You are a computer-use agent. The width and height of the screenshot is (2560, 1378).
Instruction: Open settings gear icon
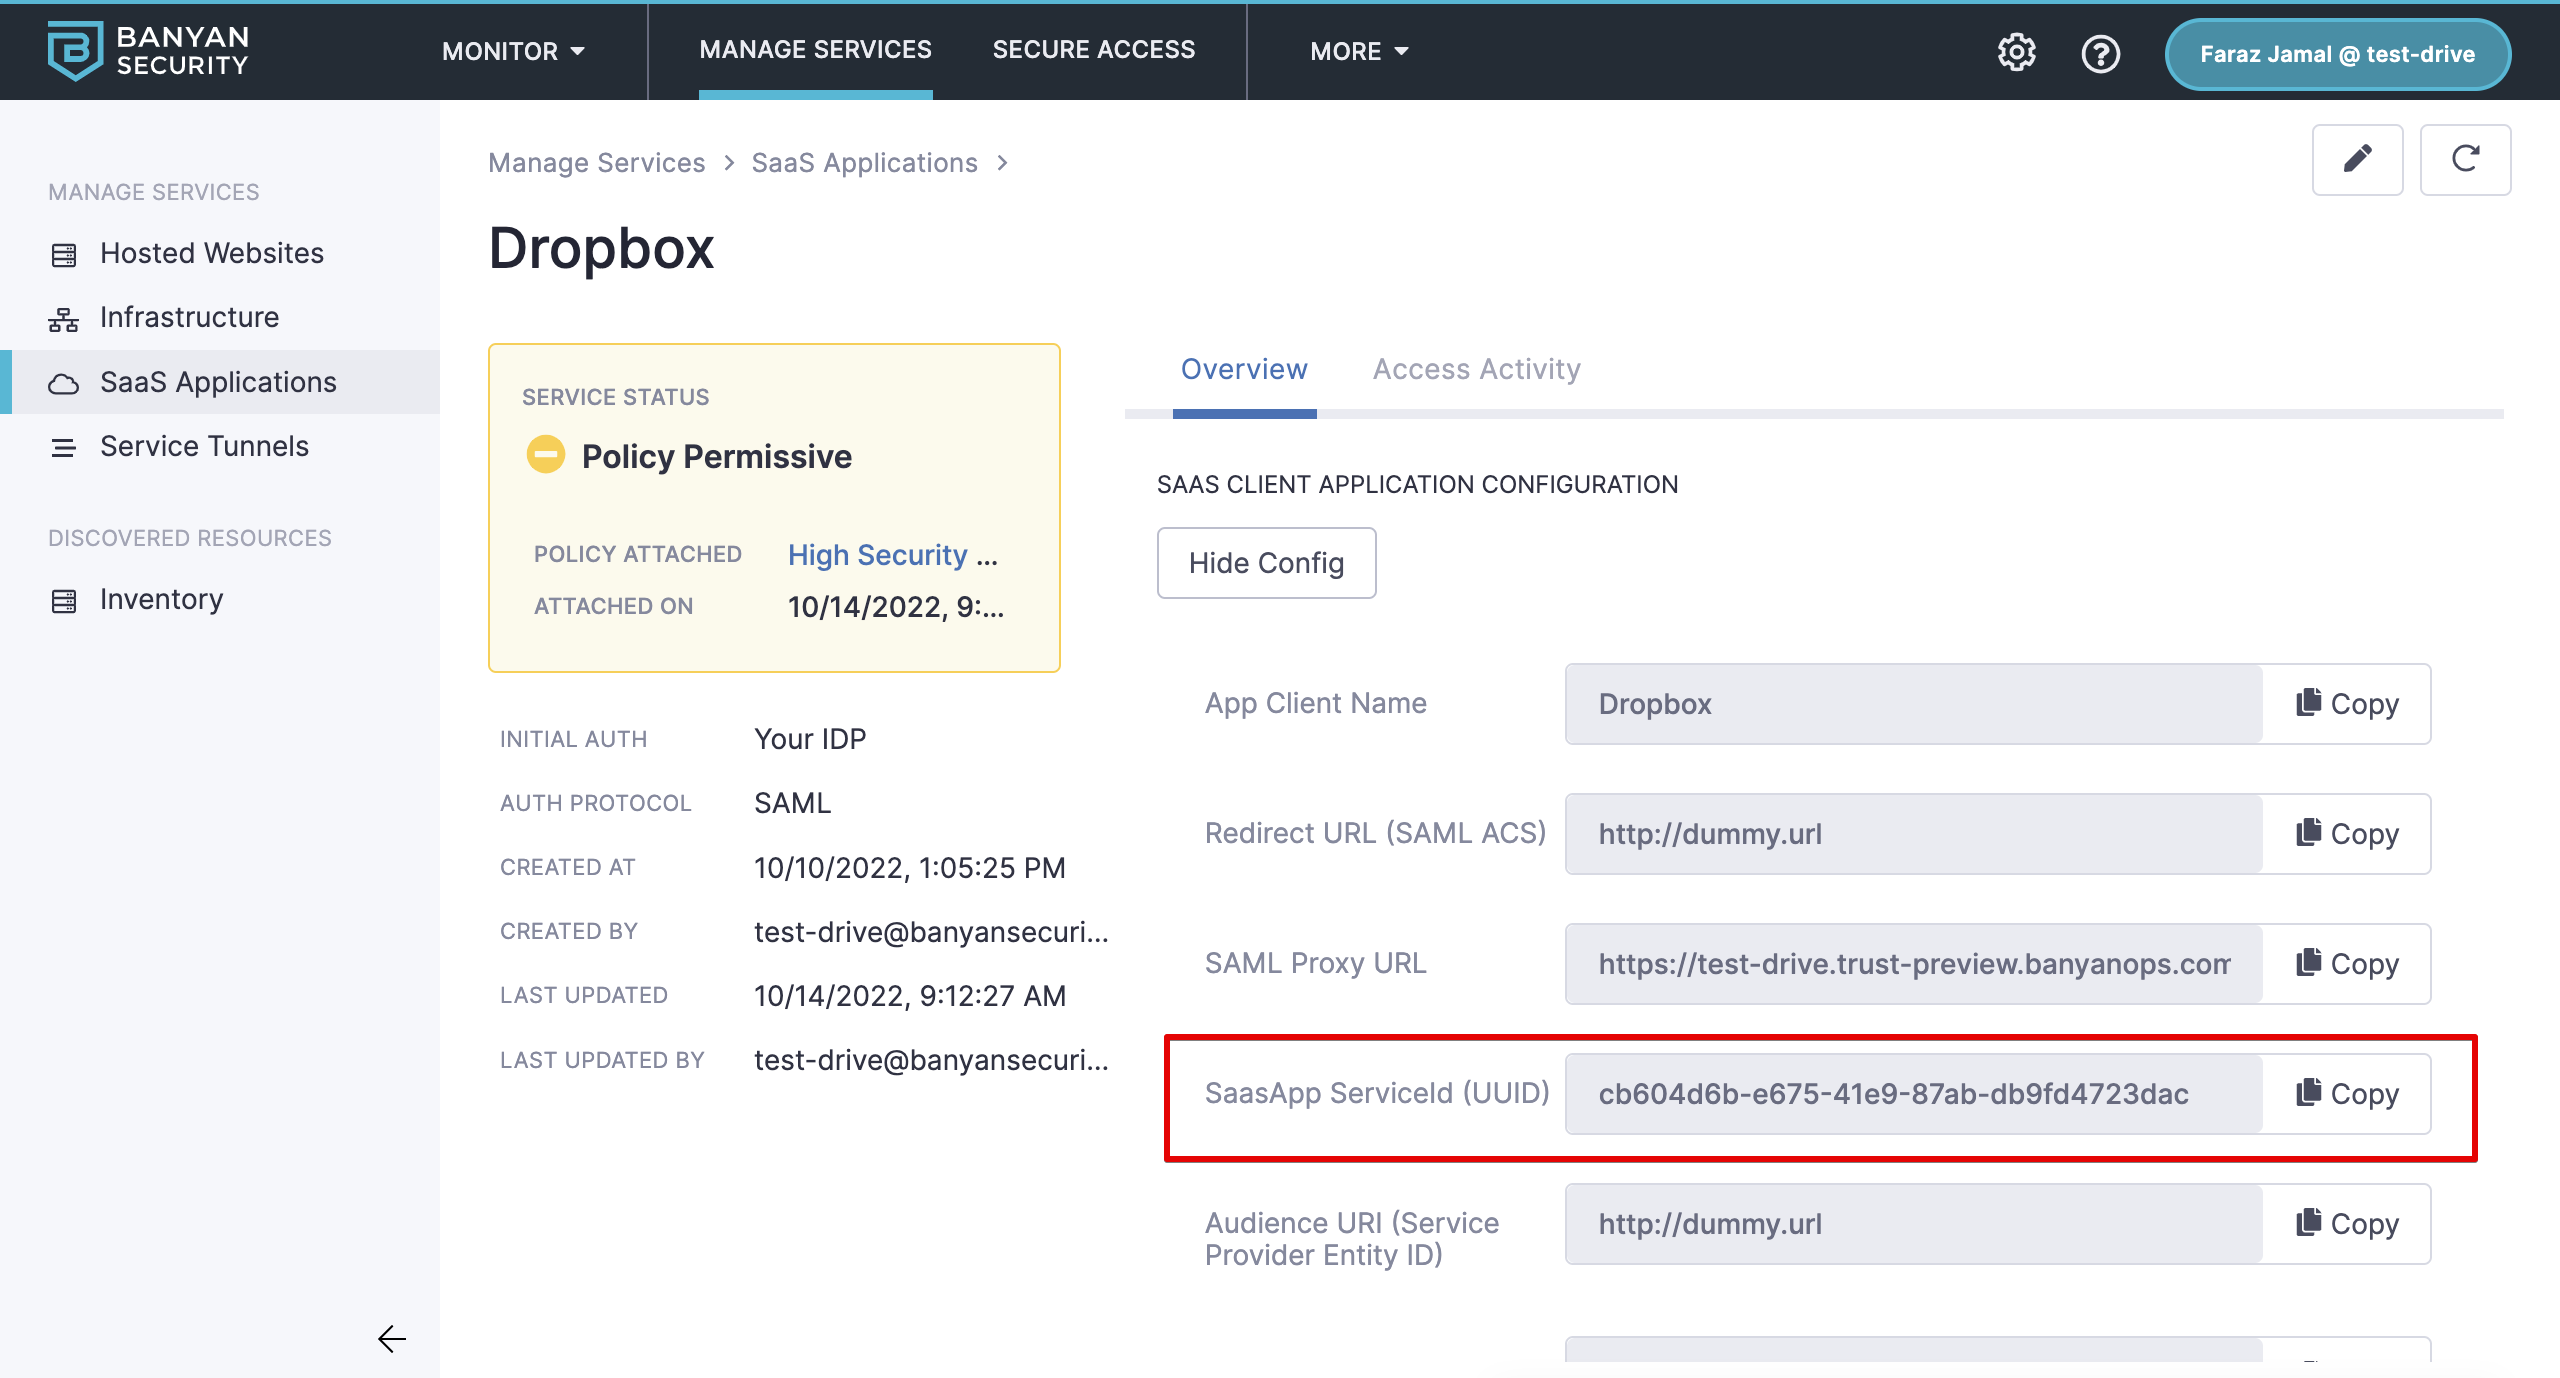click(2016, 53)
